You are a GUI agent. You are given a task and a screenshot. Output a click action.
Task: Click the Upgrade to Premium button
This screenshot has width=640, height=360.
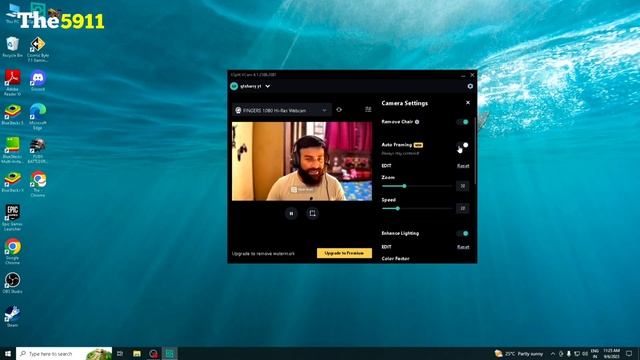[344, 253]
